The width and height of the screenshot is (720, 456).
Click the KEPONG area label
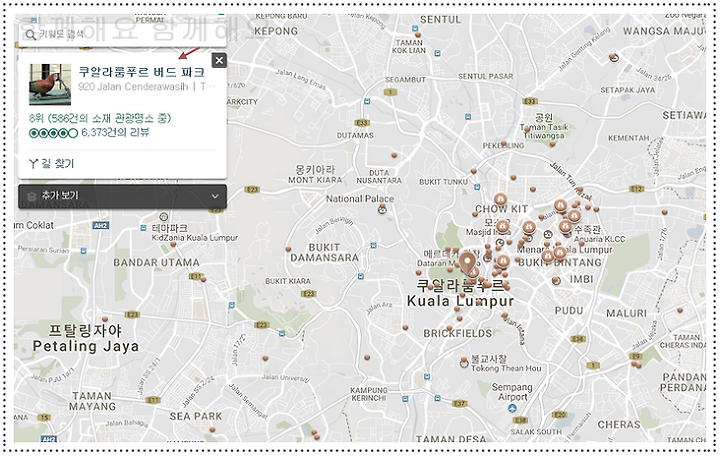click(x=276, y=31)
